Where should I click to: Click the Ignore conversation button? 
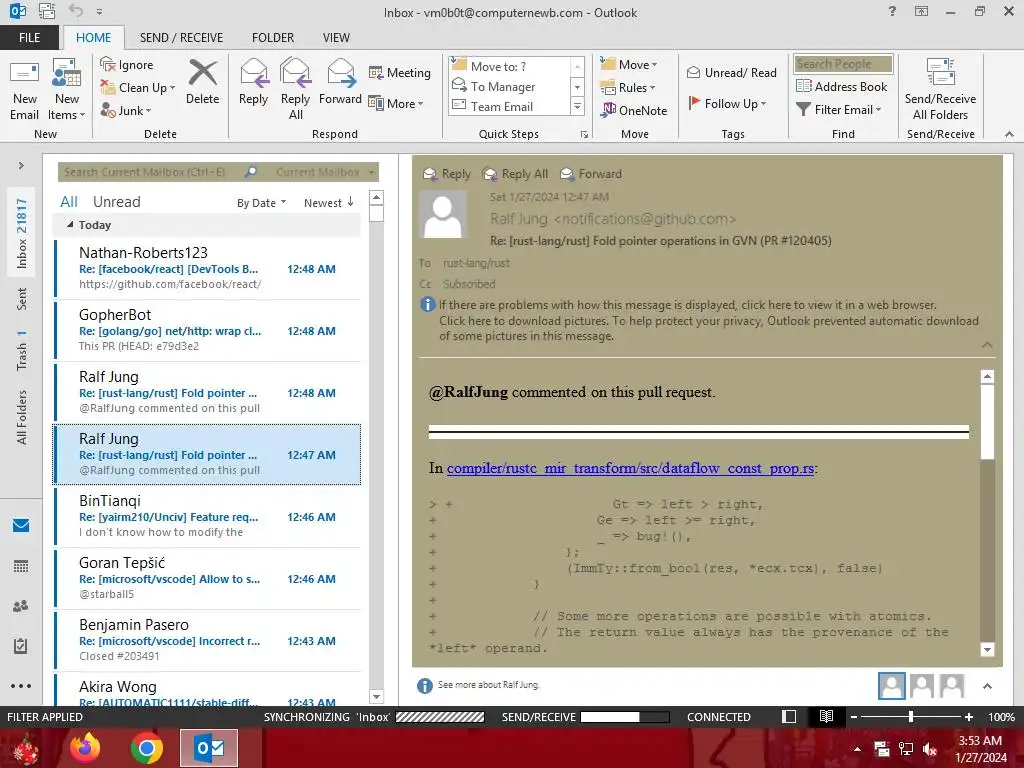(x=127, y=65)
